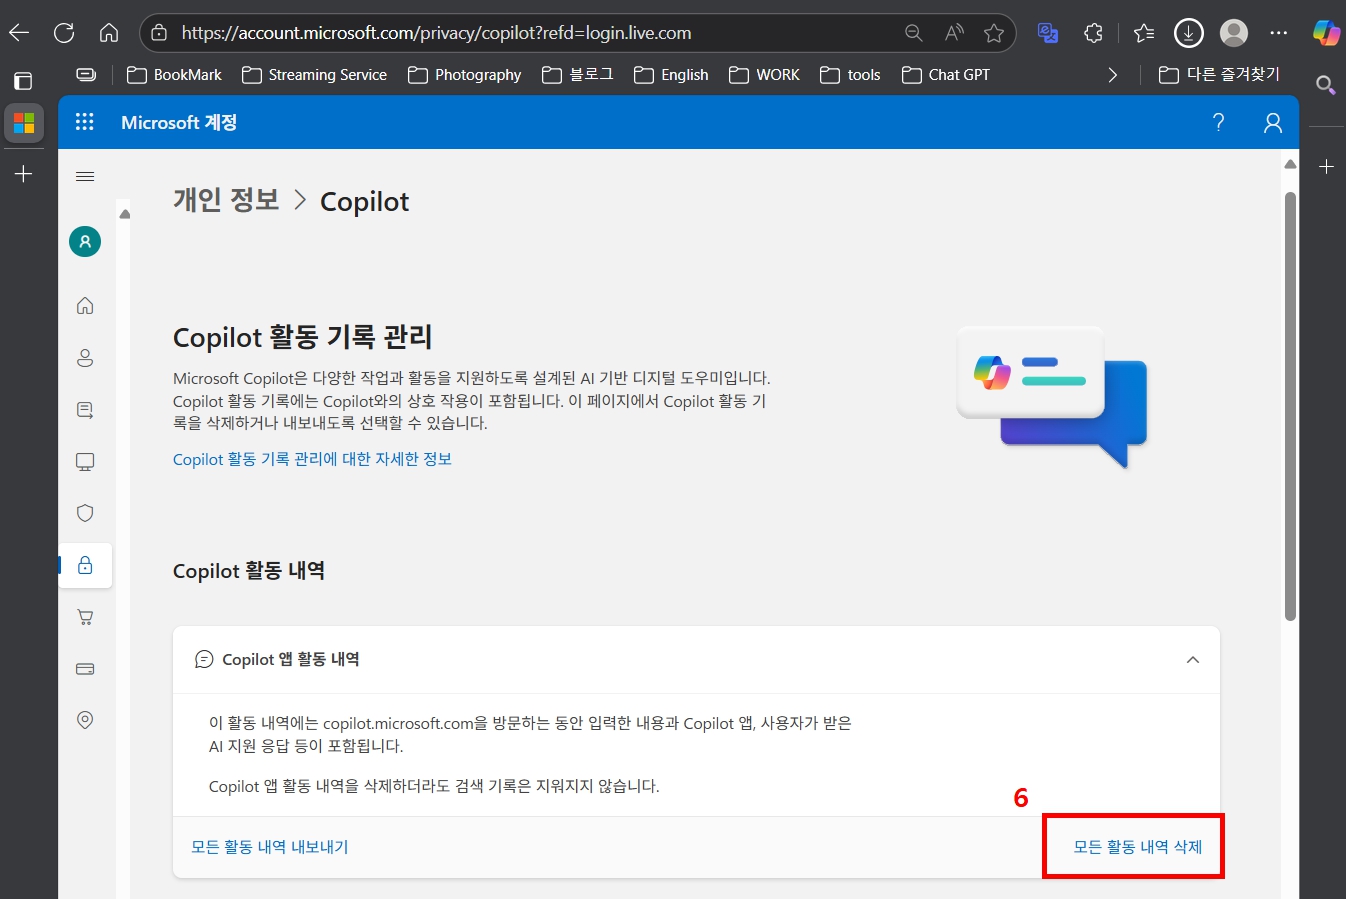Click the Microsoft 계정 header title

[179, 122]
